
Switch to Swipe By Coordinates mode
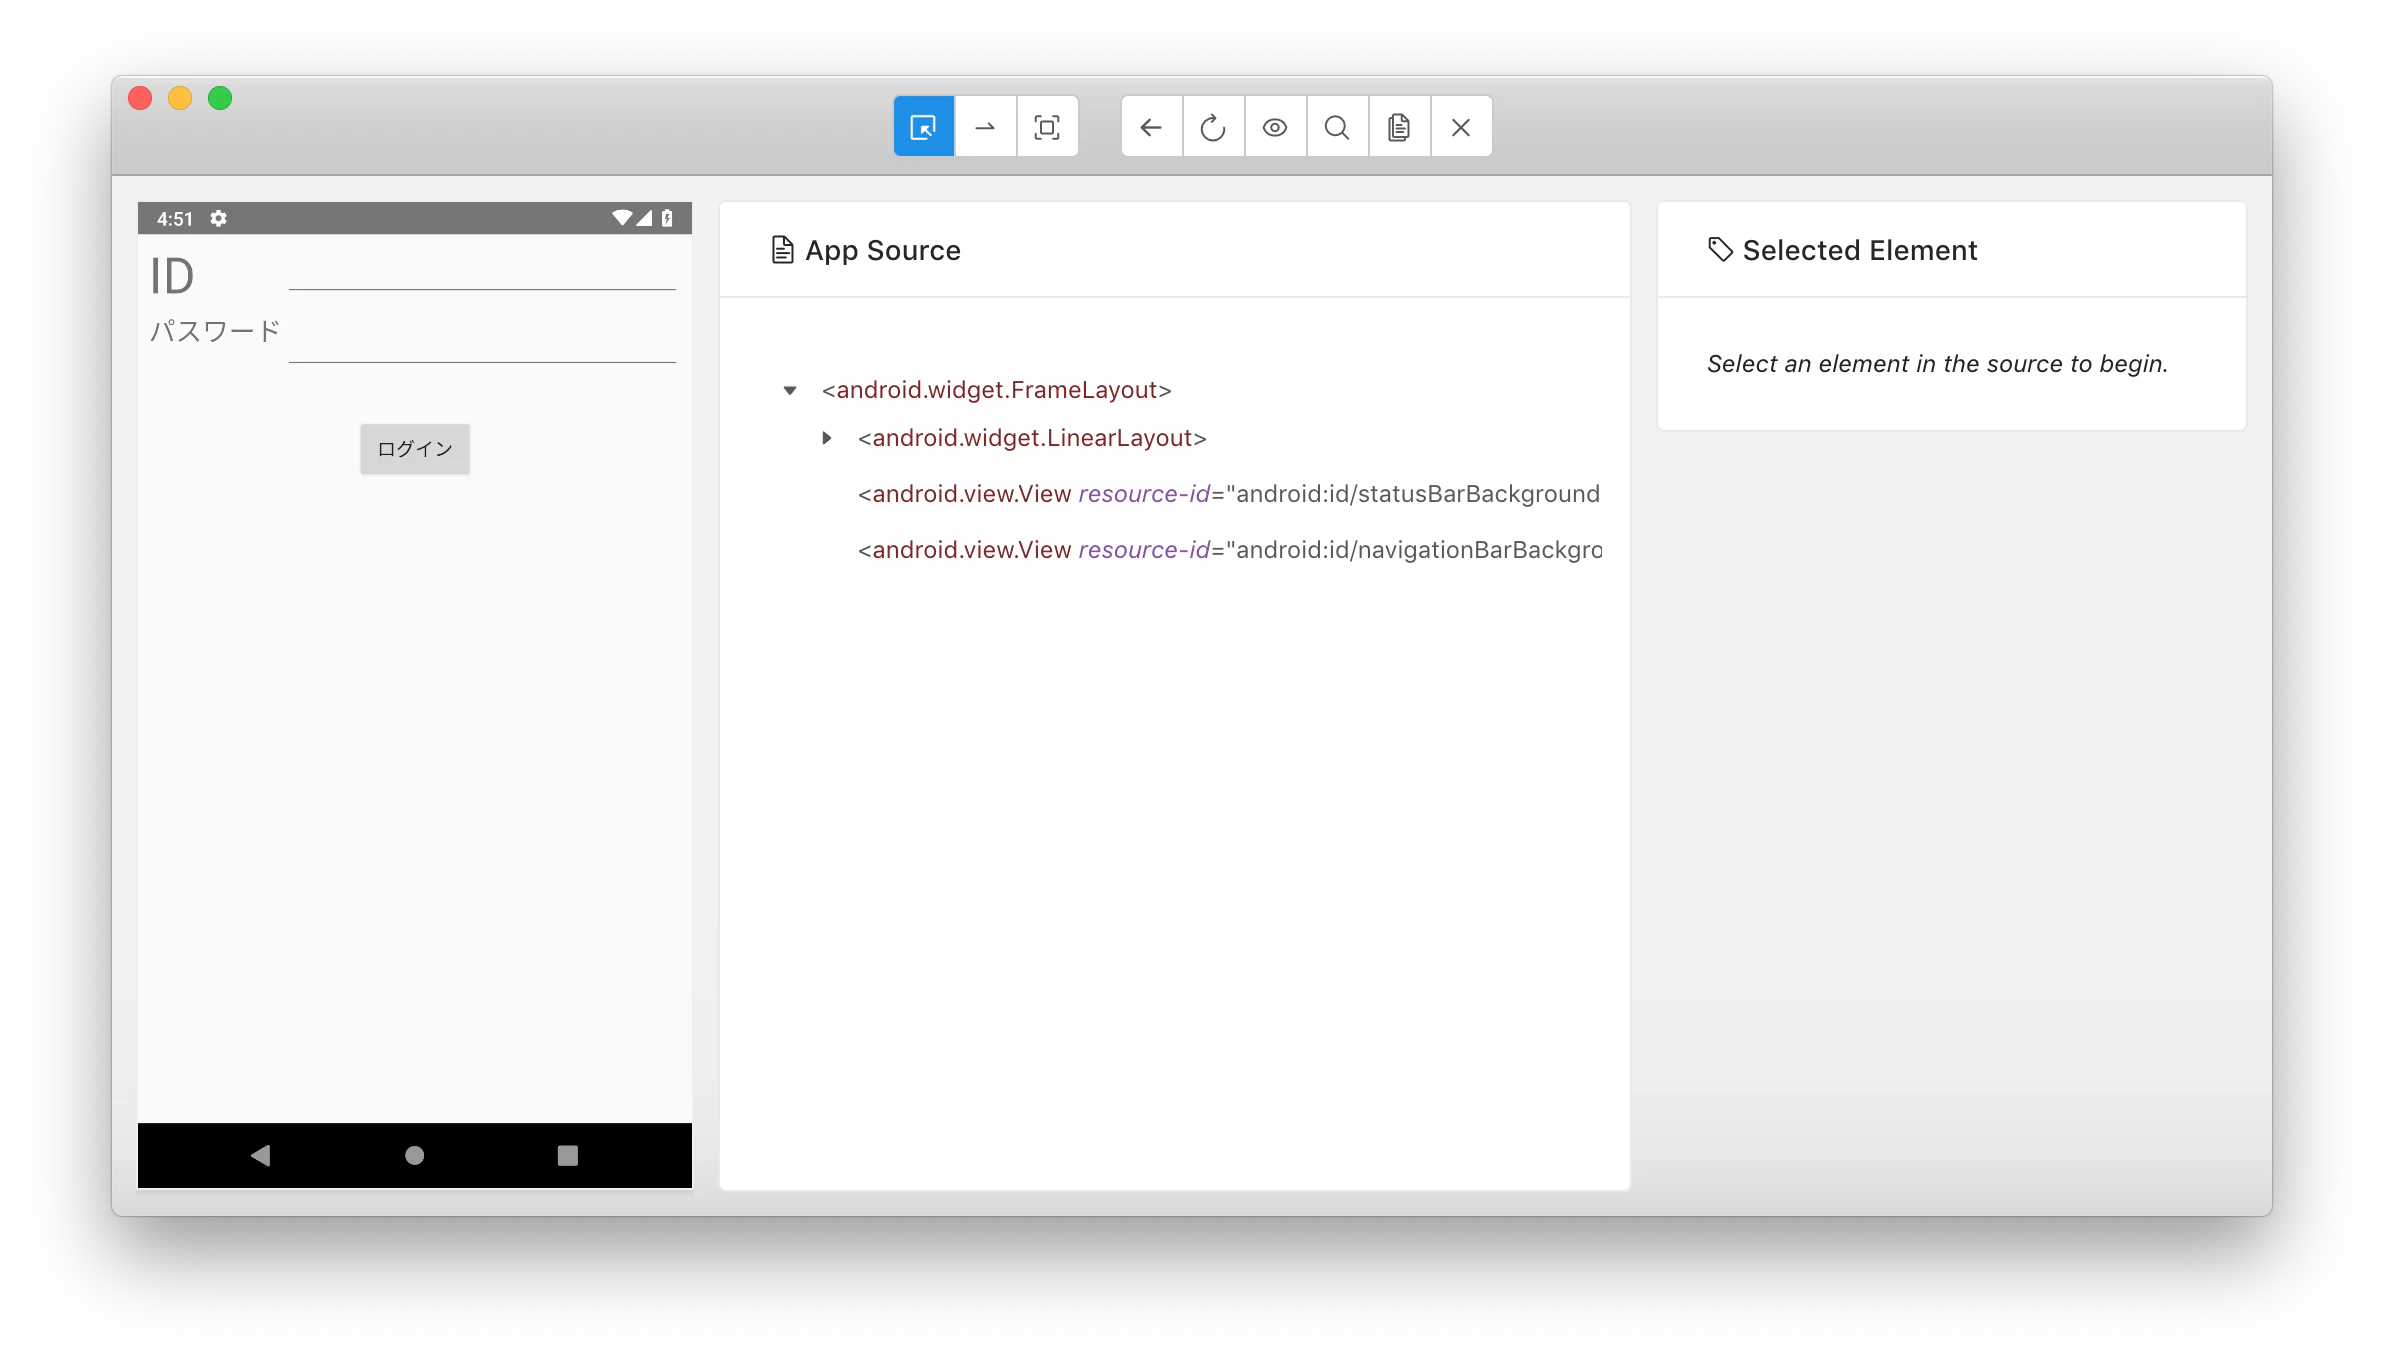[985, 127]
